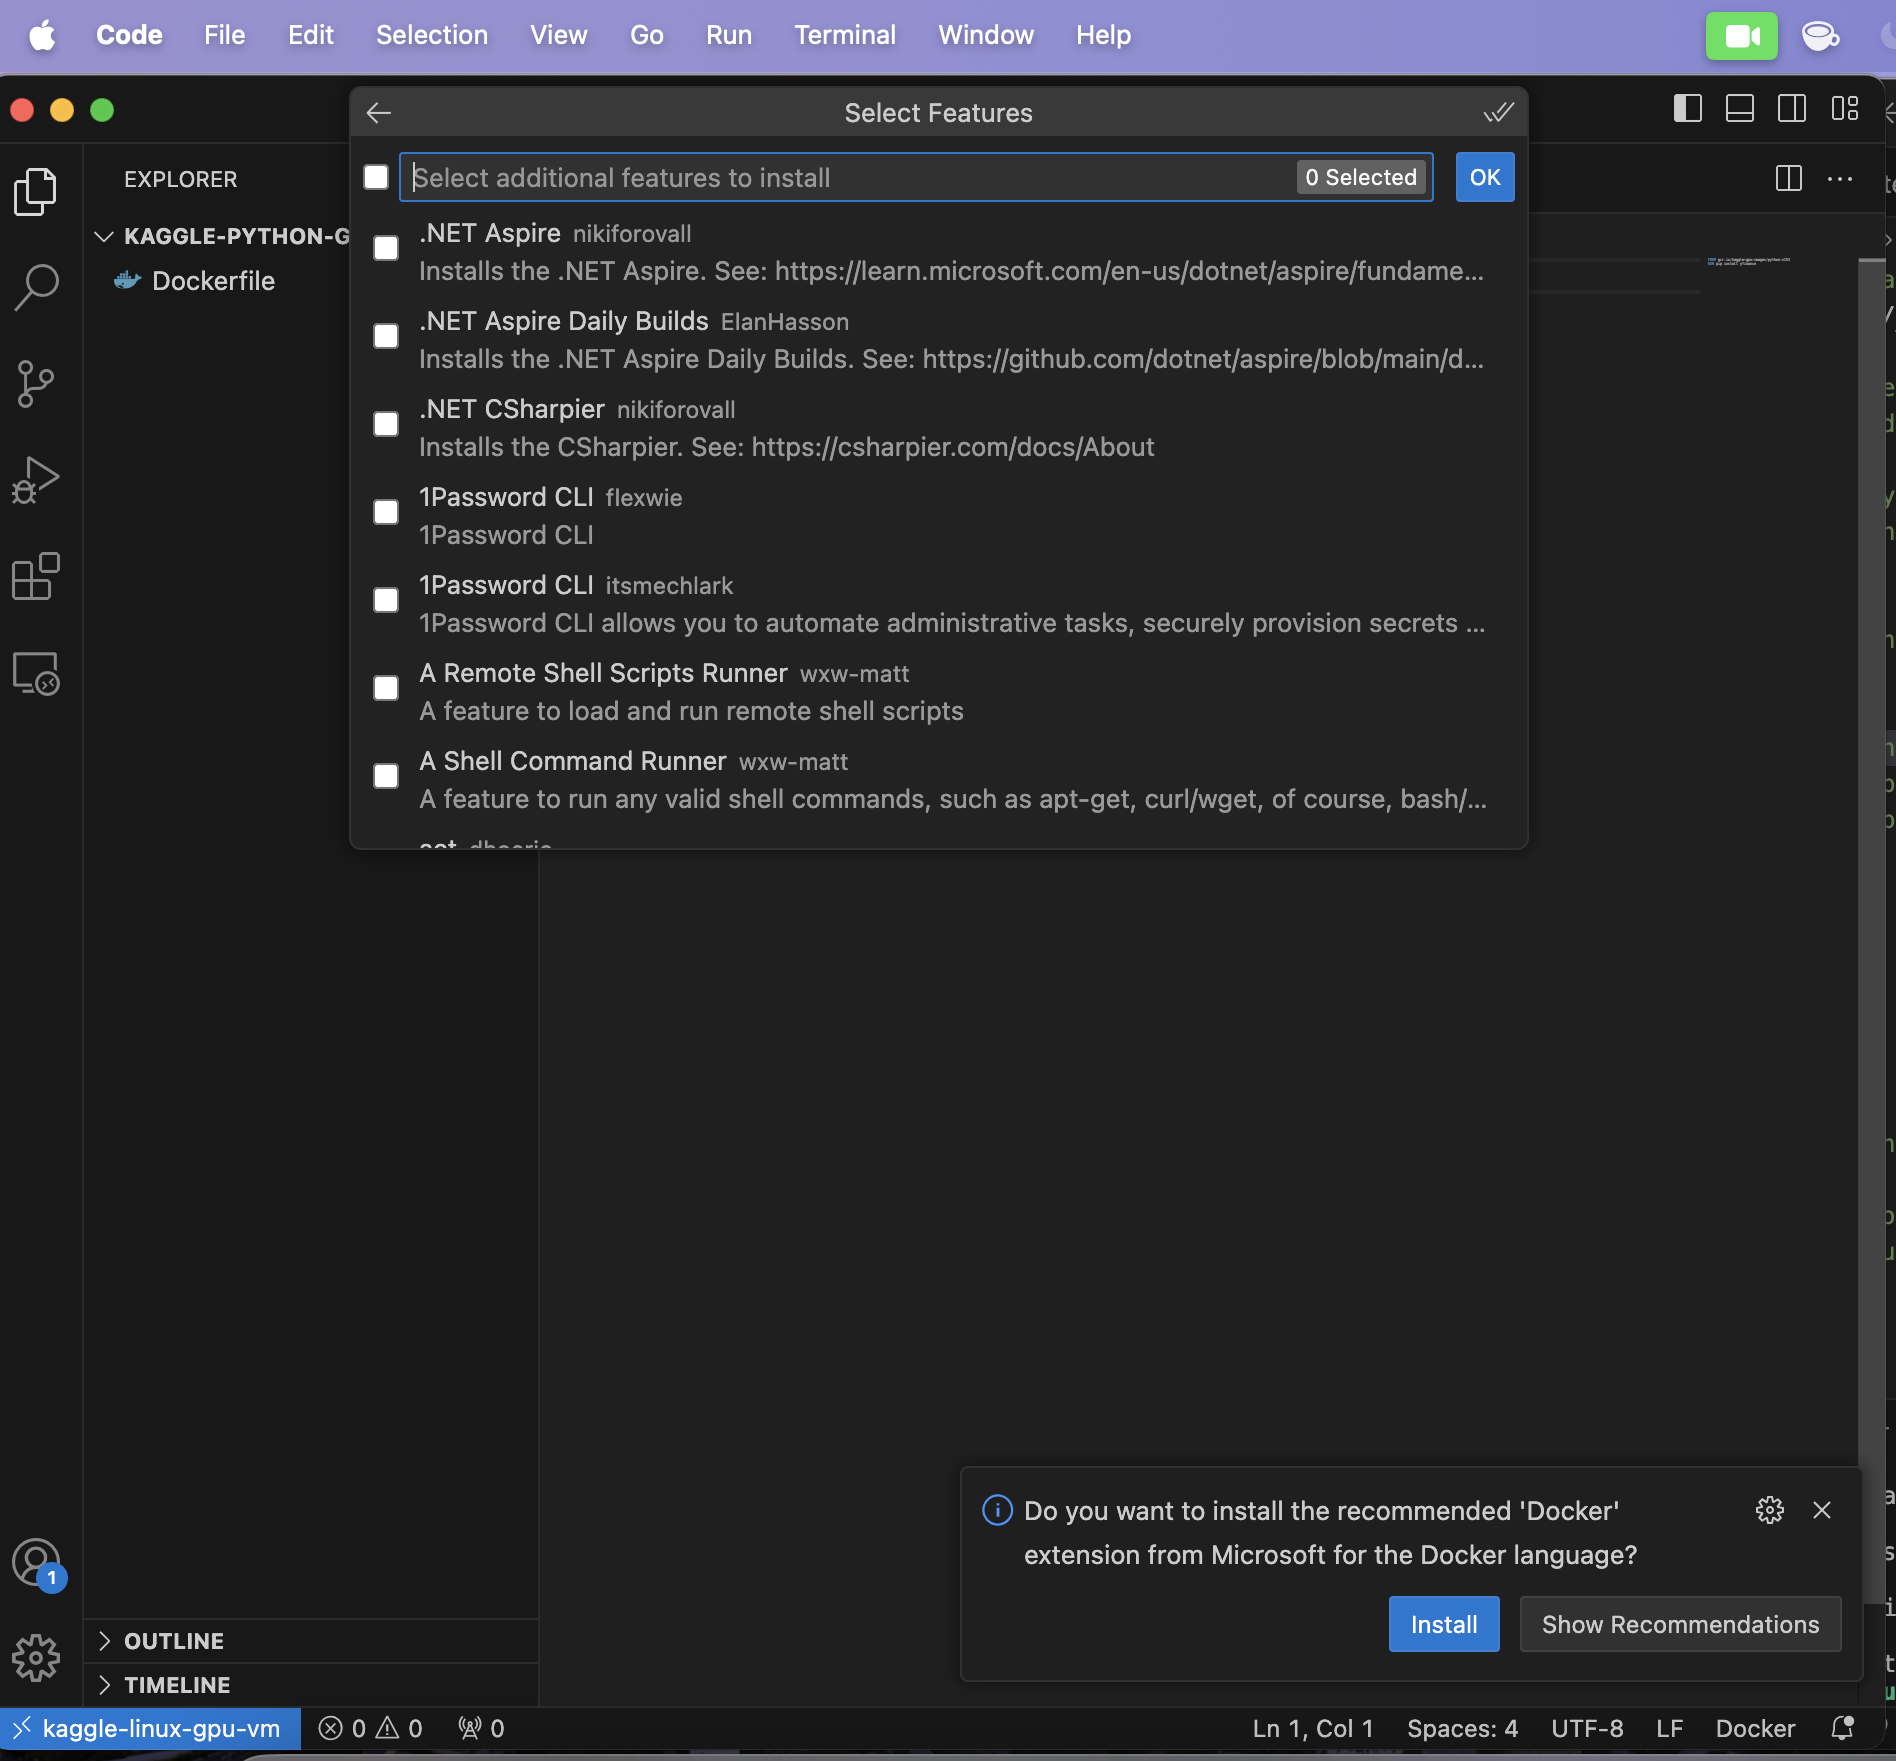Check the .NET CSharpier feature

pyautogui.click(x=386, y=424)
